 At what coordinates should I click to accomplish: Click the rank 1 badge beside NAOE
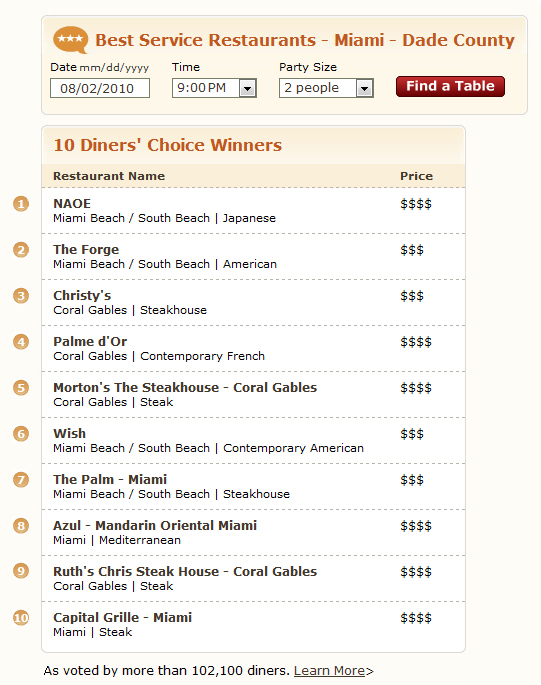pos(21,204)
